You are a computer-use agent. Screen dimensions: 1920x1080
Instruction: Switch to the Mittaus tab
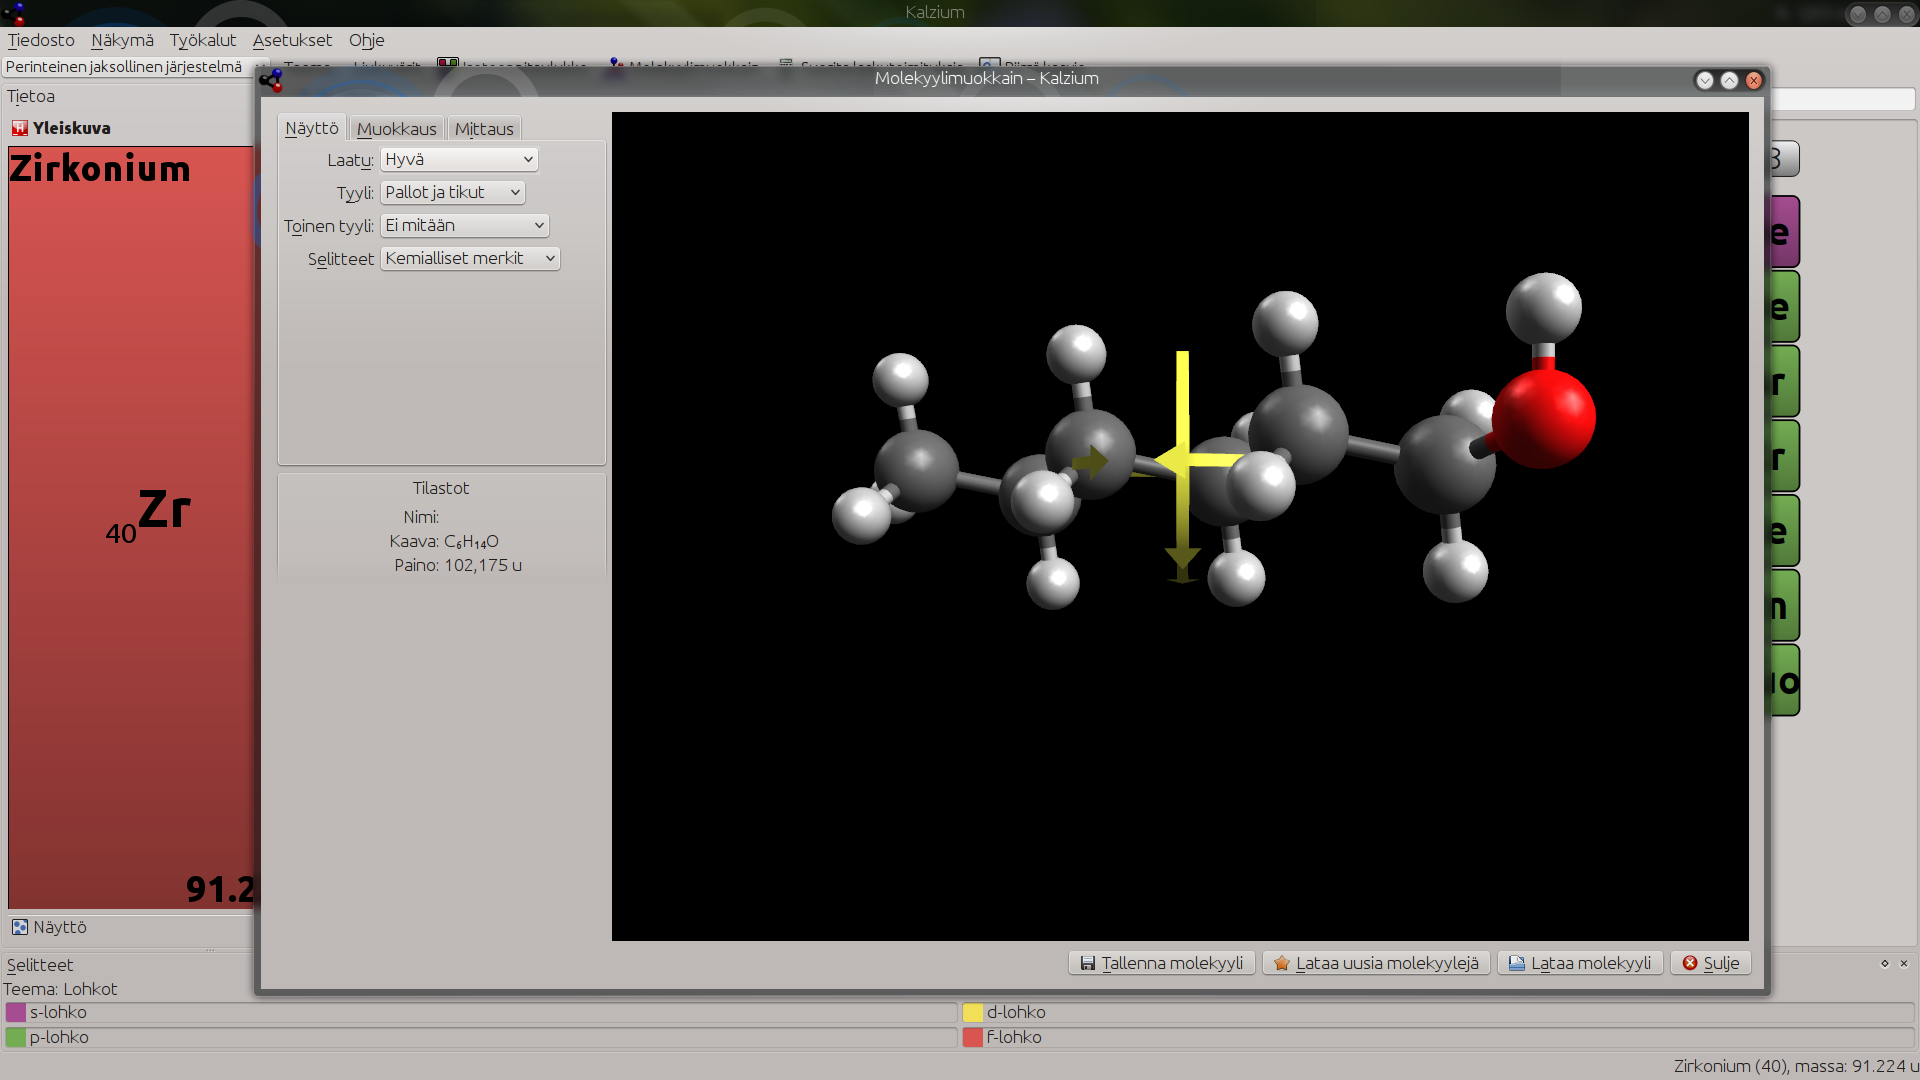coord(484,129)
